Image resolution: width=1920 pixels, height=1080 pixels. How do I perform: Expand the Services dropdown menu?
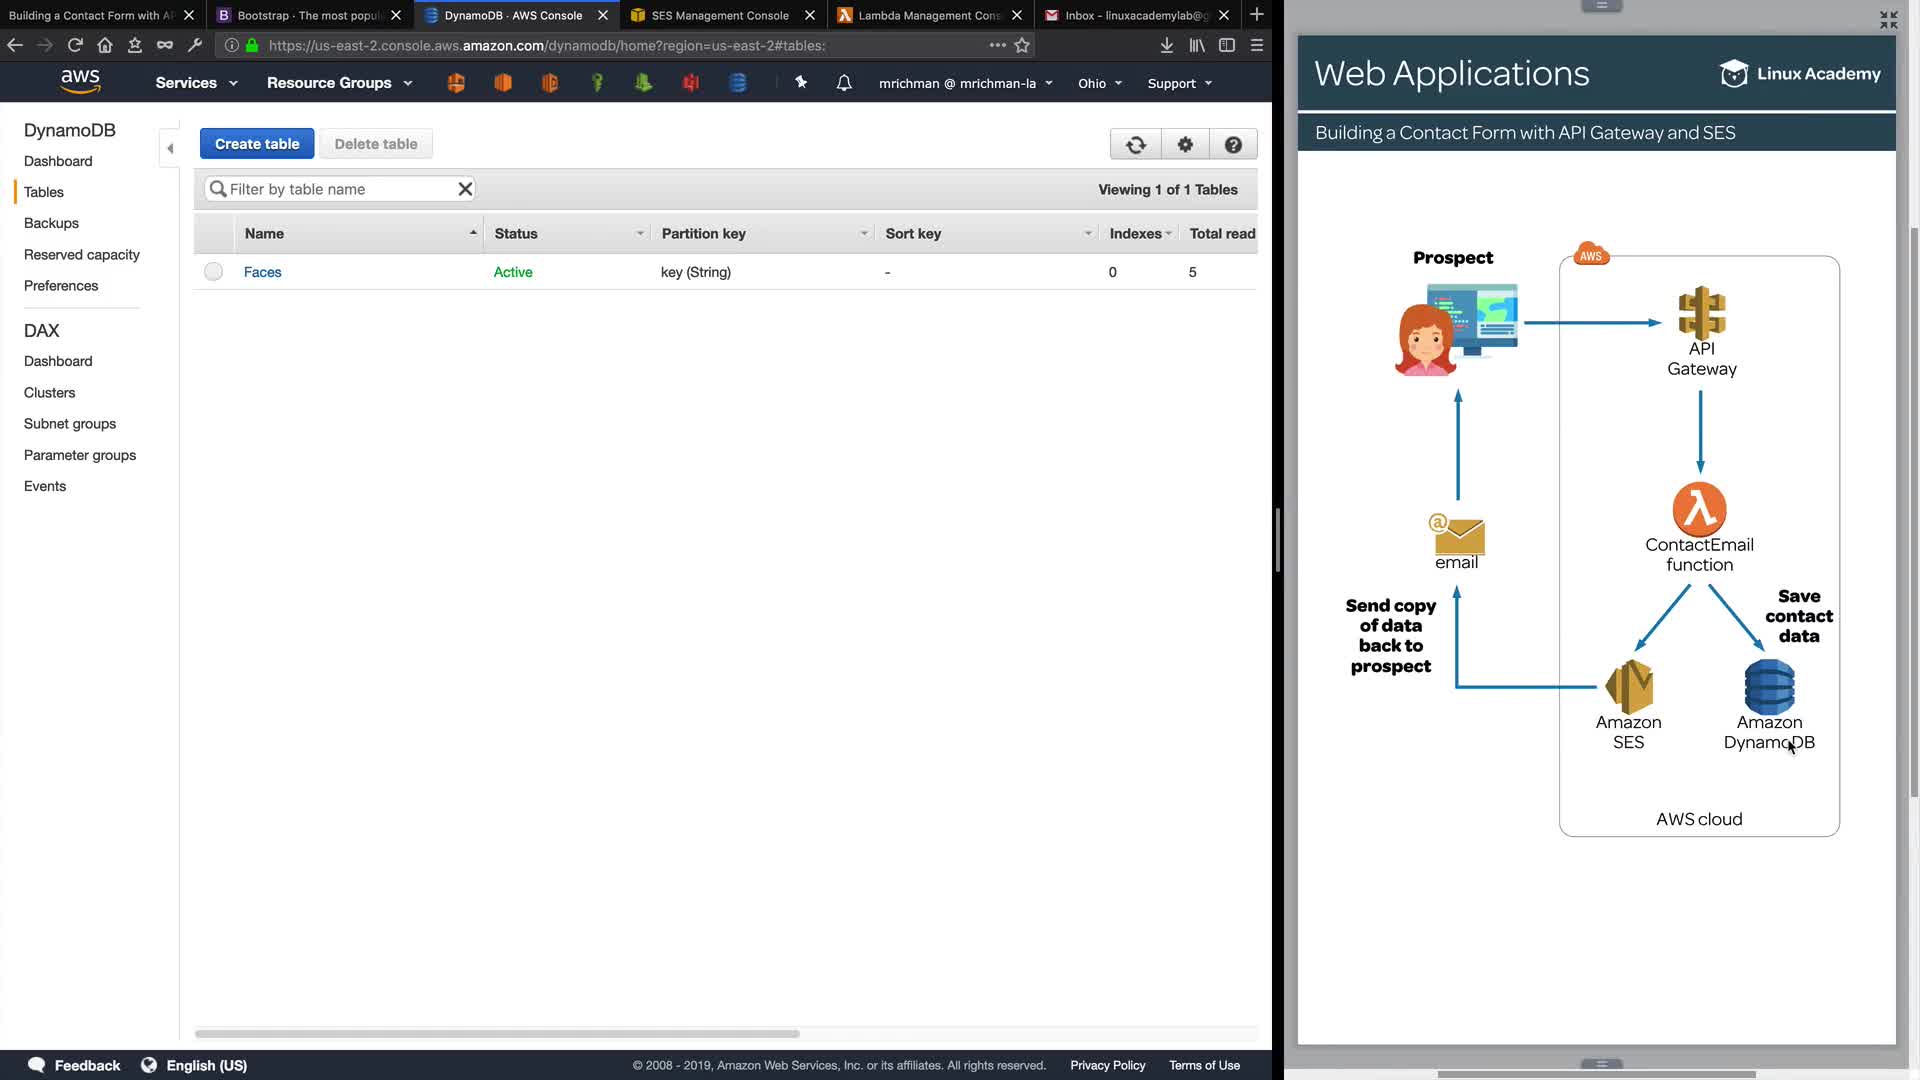pos(196,83)
